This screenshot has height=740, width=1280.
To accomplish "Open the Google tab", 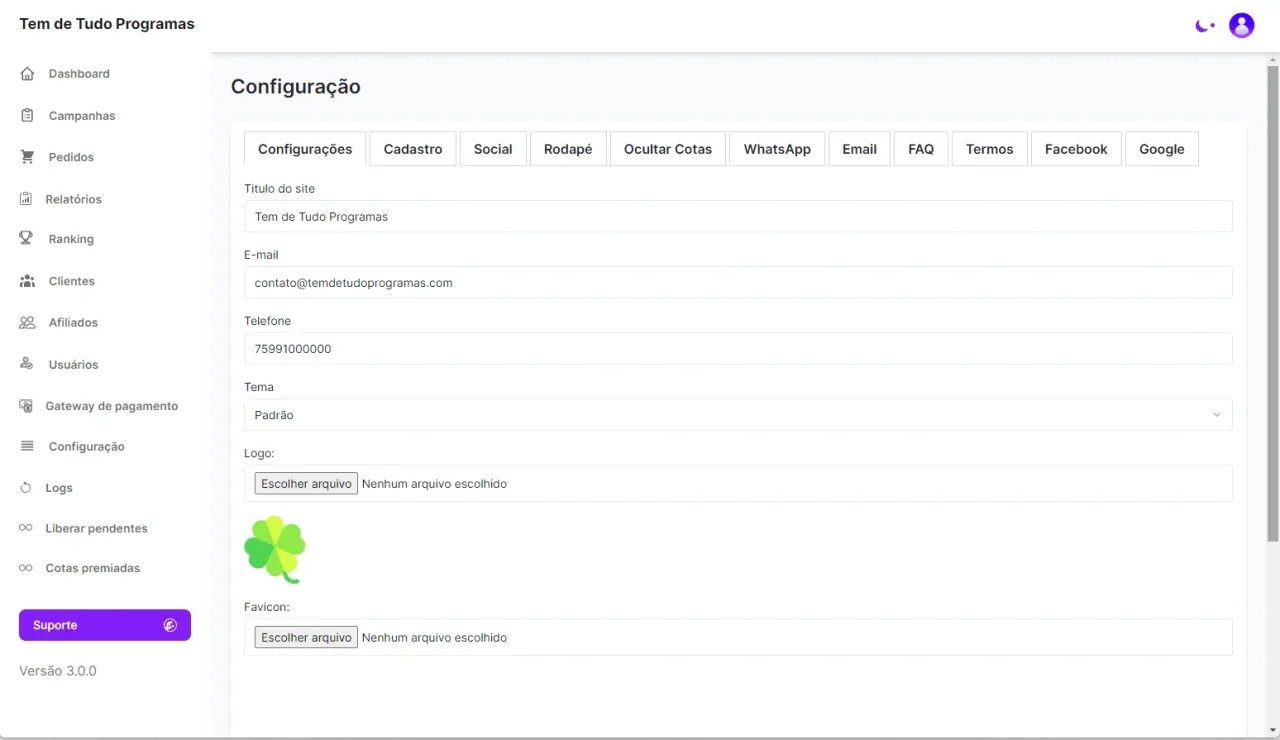I will tap(1162, 149).
